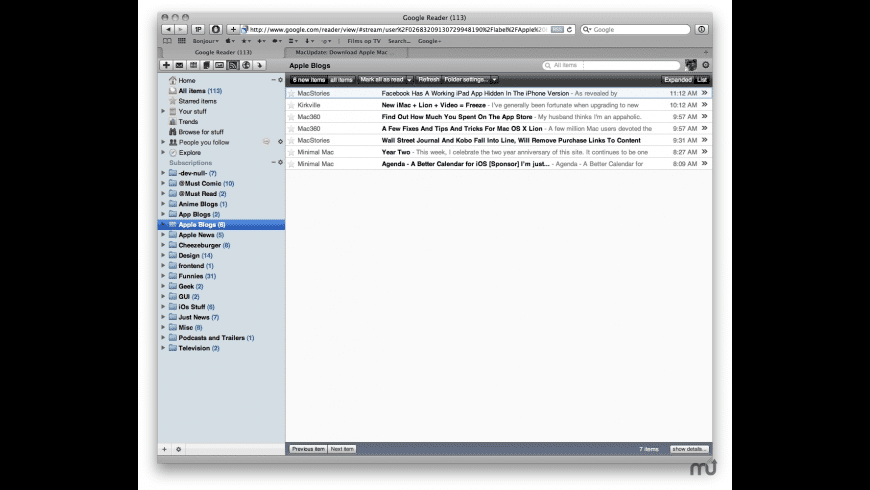Viewport: 870px width, 490px height.
Task: Open Home in the sidebar
Action: coord(186,80)
